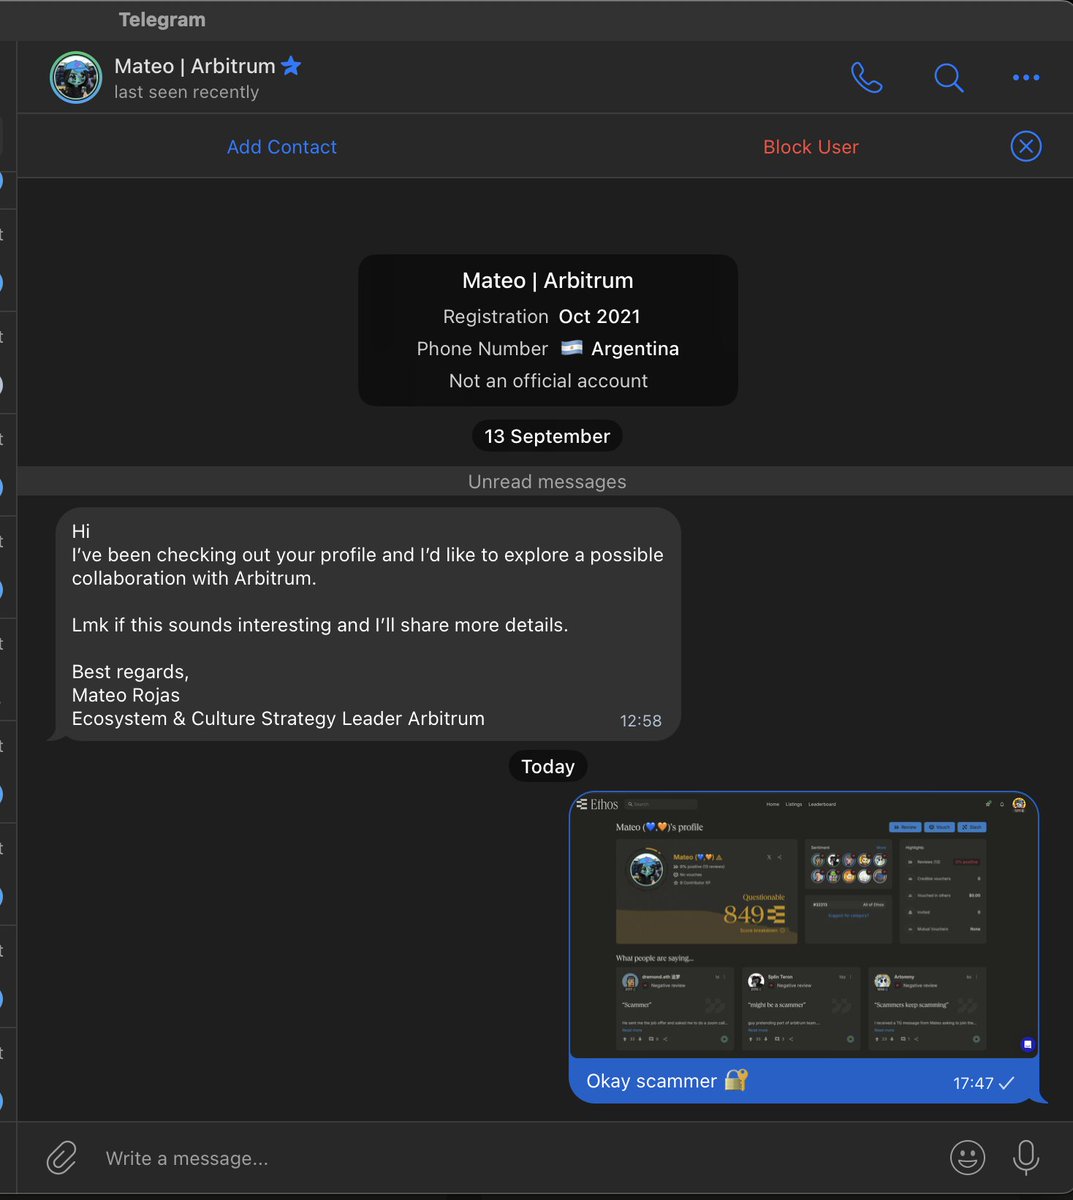
Task: Click the 'last seen recently' status text
Action: click(187, 92)
